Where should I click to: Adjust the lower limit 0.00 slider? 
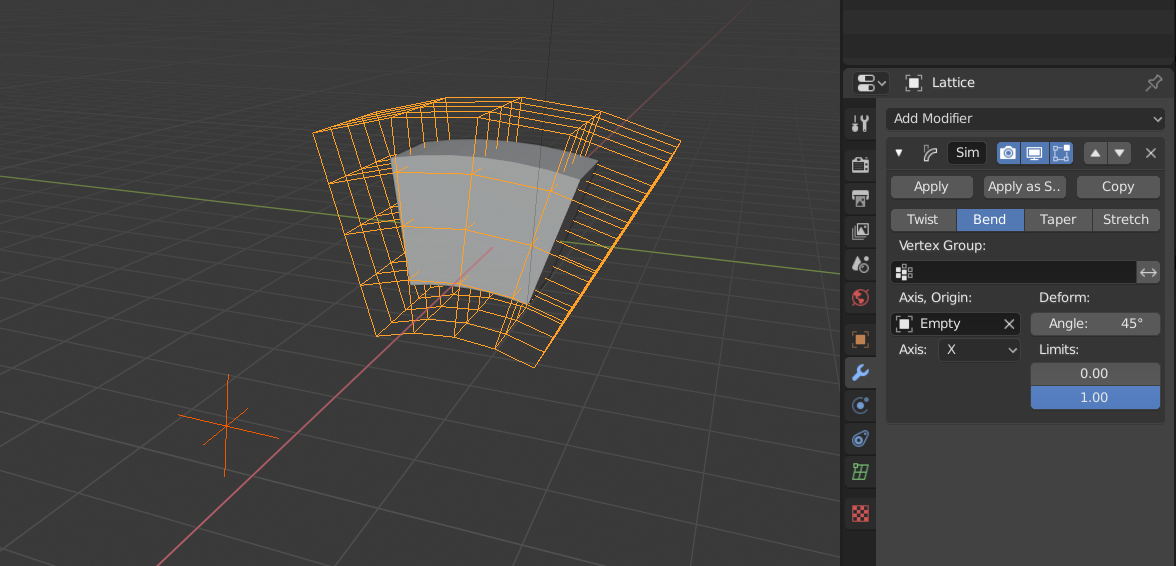[x=1095, y=373]
